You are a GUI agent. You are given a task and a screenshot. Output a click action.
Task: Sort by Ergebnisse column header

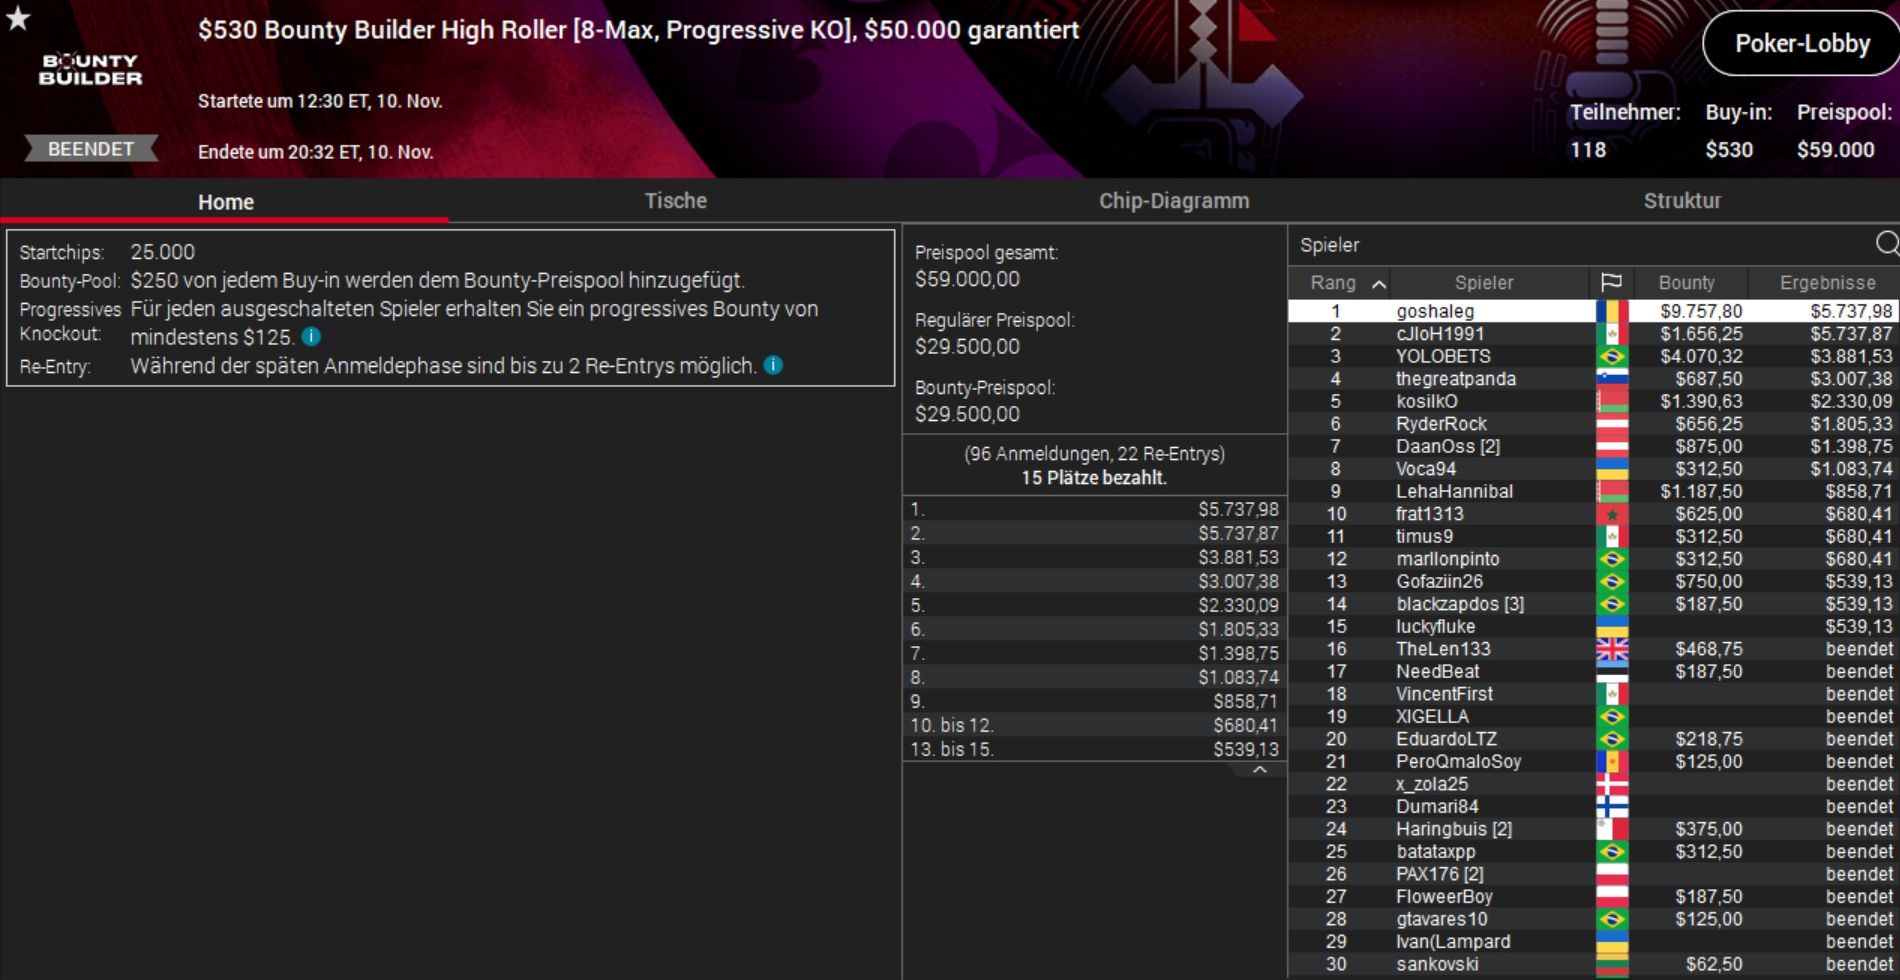(x=1827, y=283)
